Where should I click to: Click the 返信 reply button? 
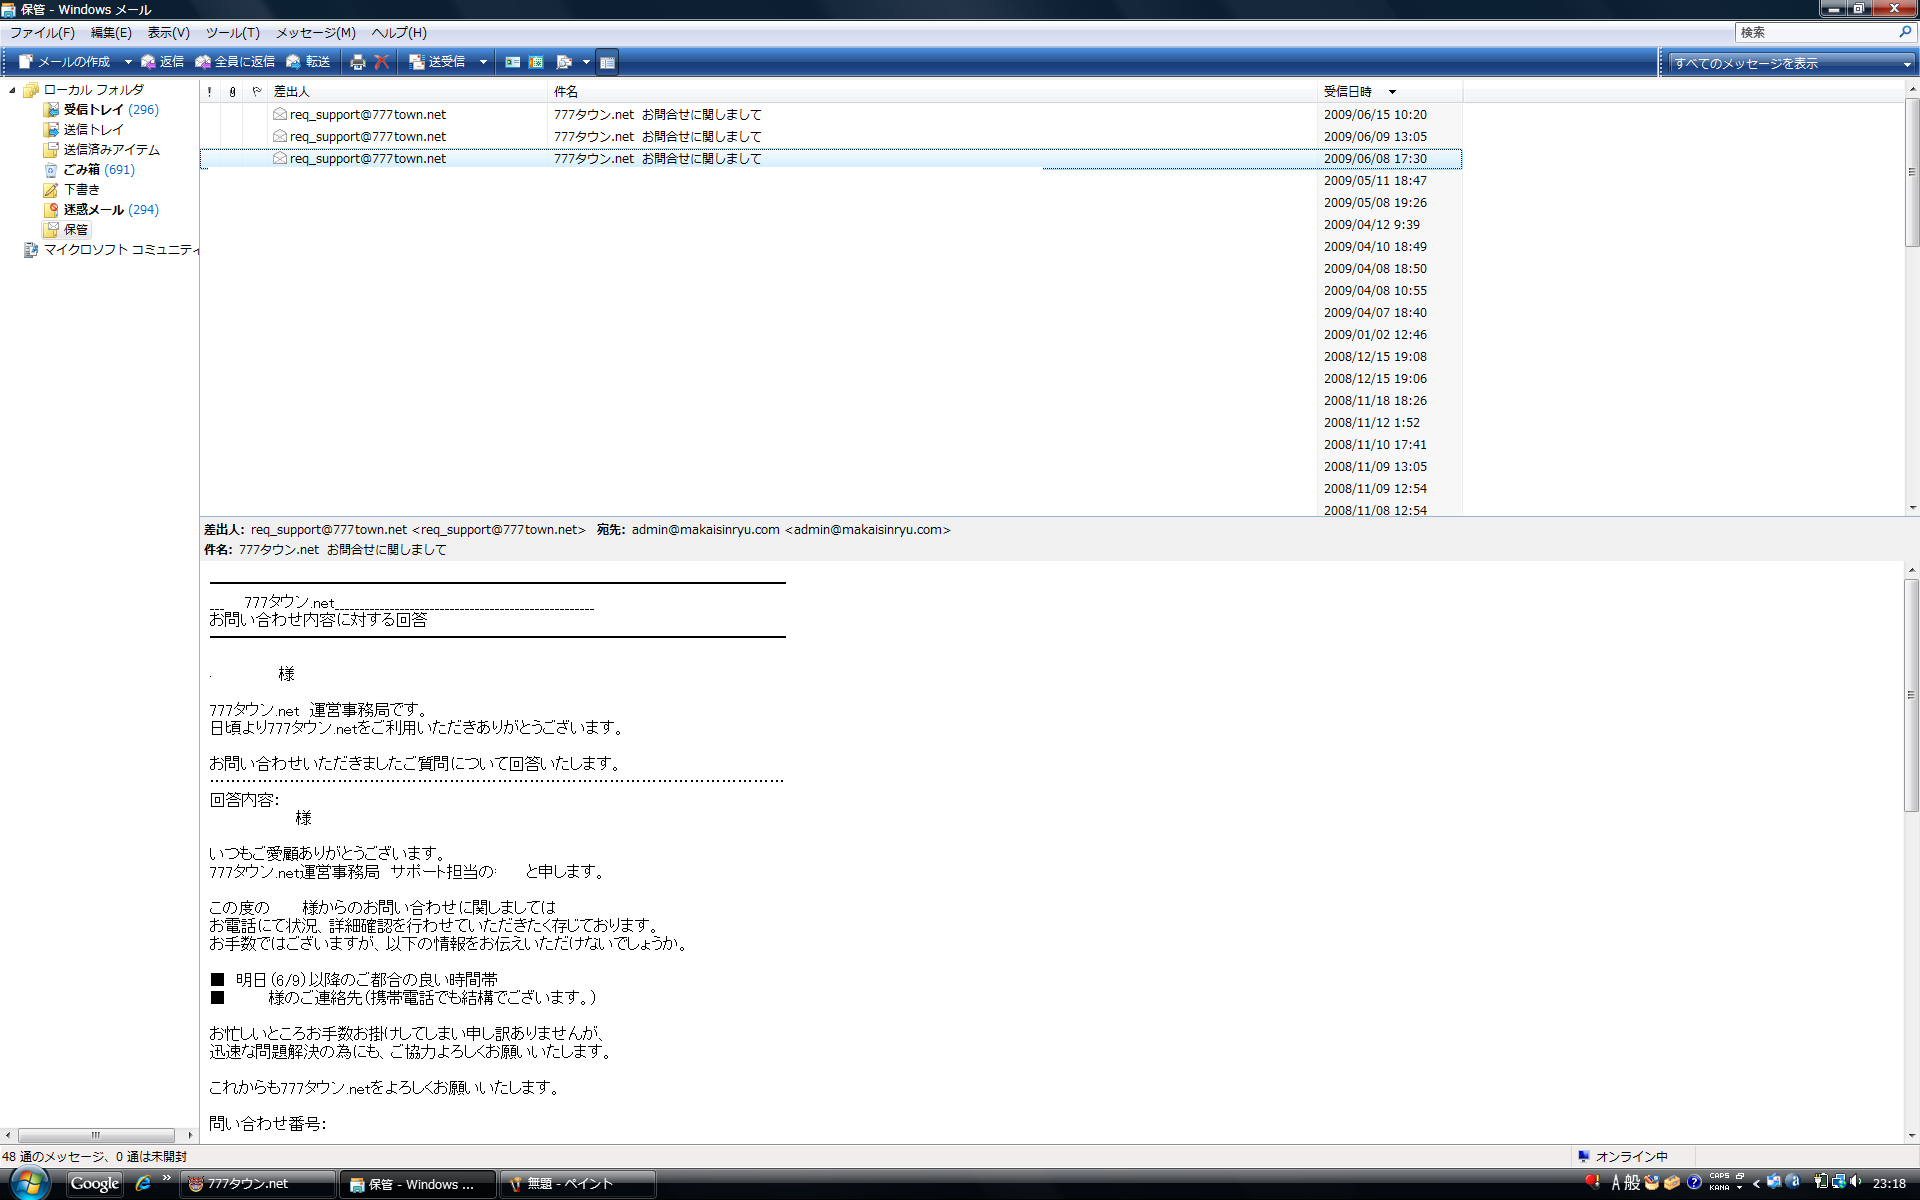point(162,62)
